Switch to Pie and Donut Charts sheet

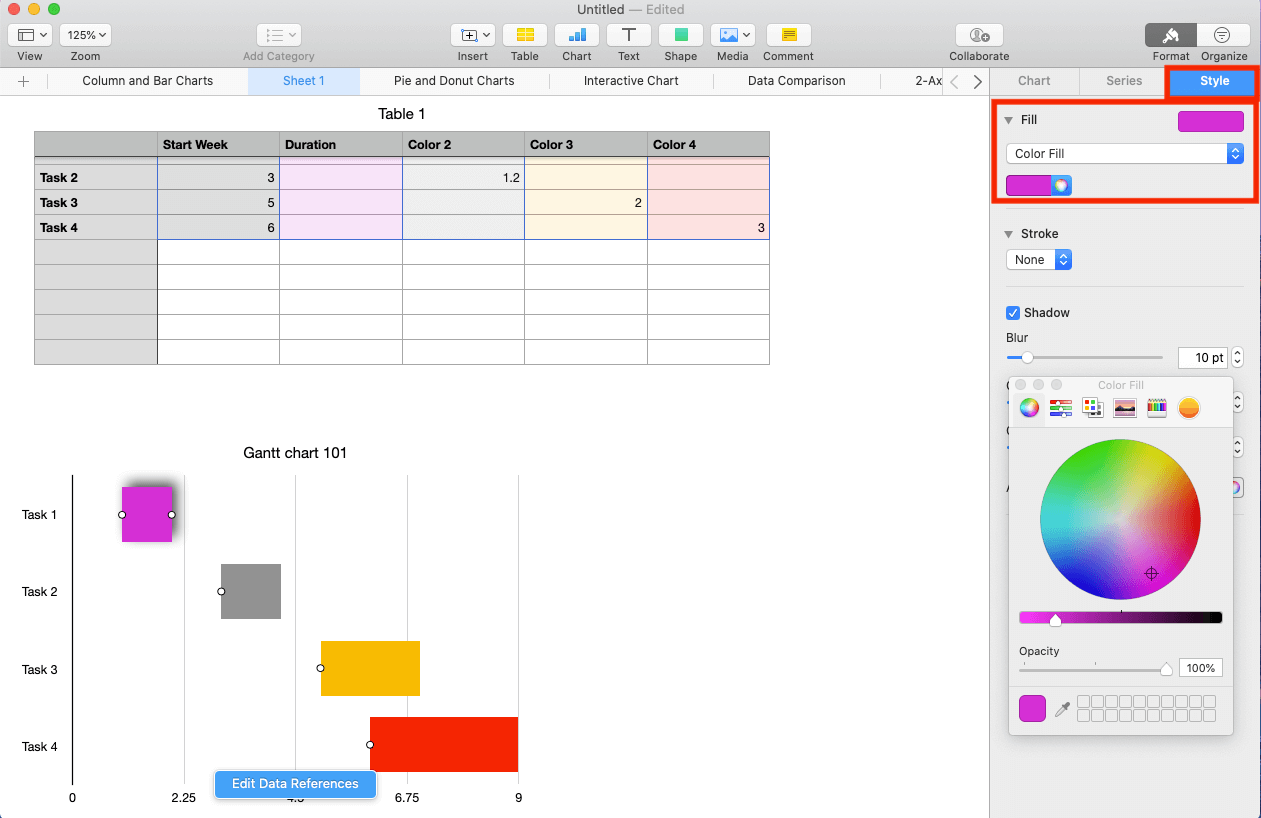point(454,81)
